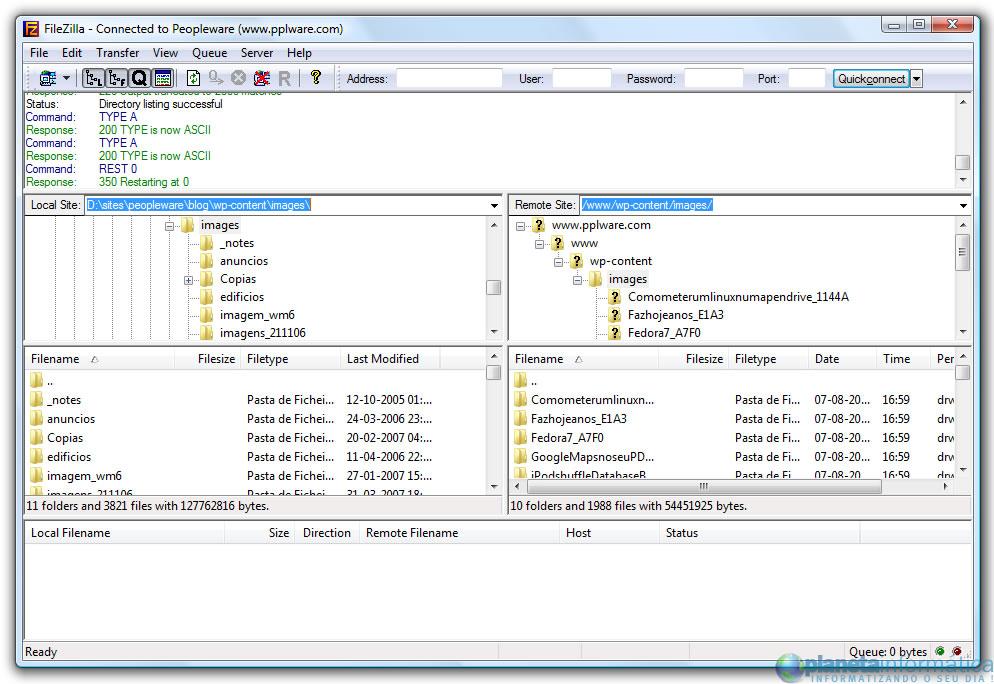Screen dimensions: 994x684
Task: Open the Server menu
Action: [257, 53]
